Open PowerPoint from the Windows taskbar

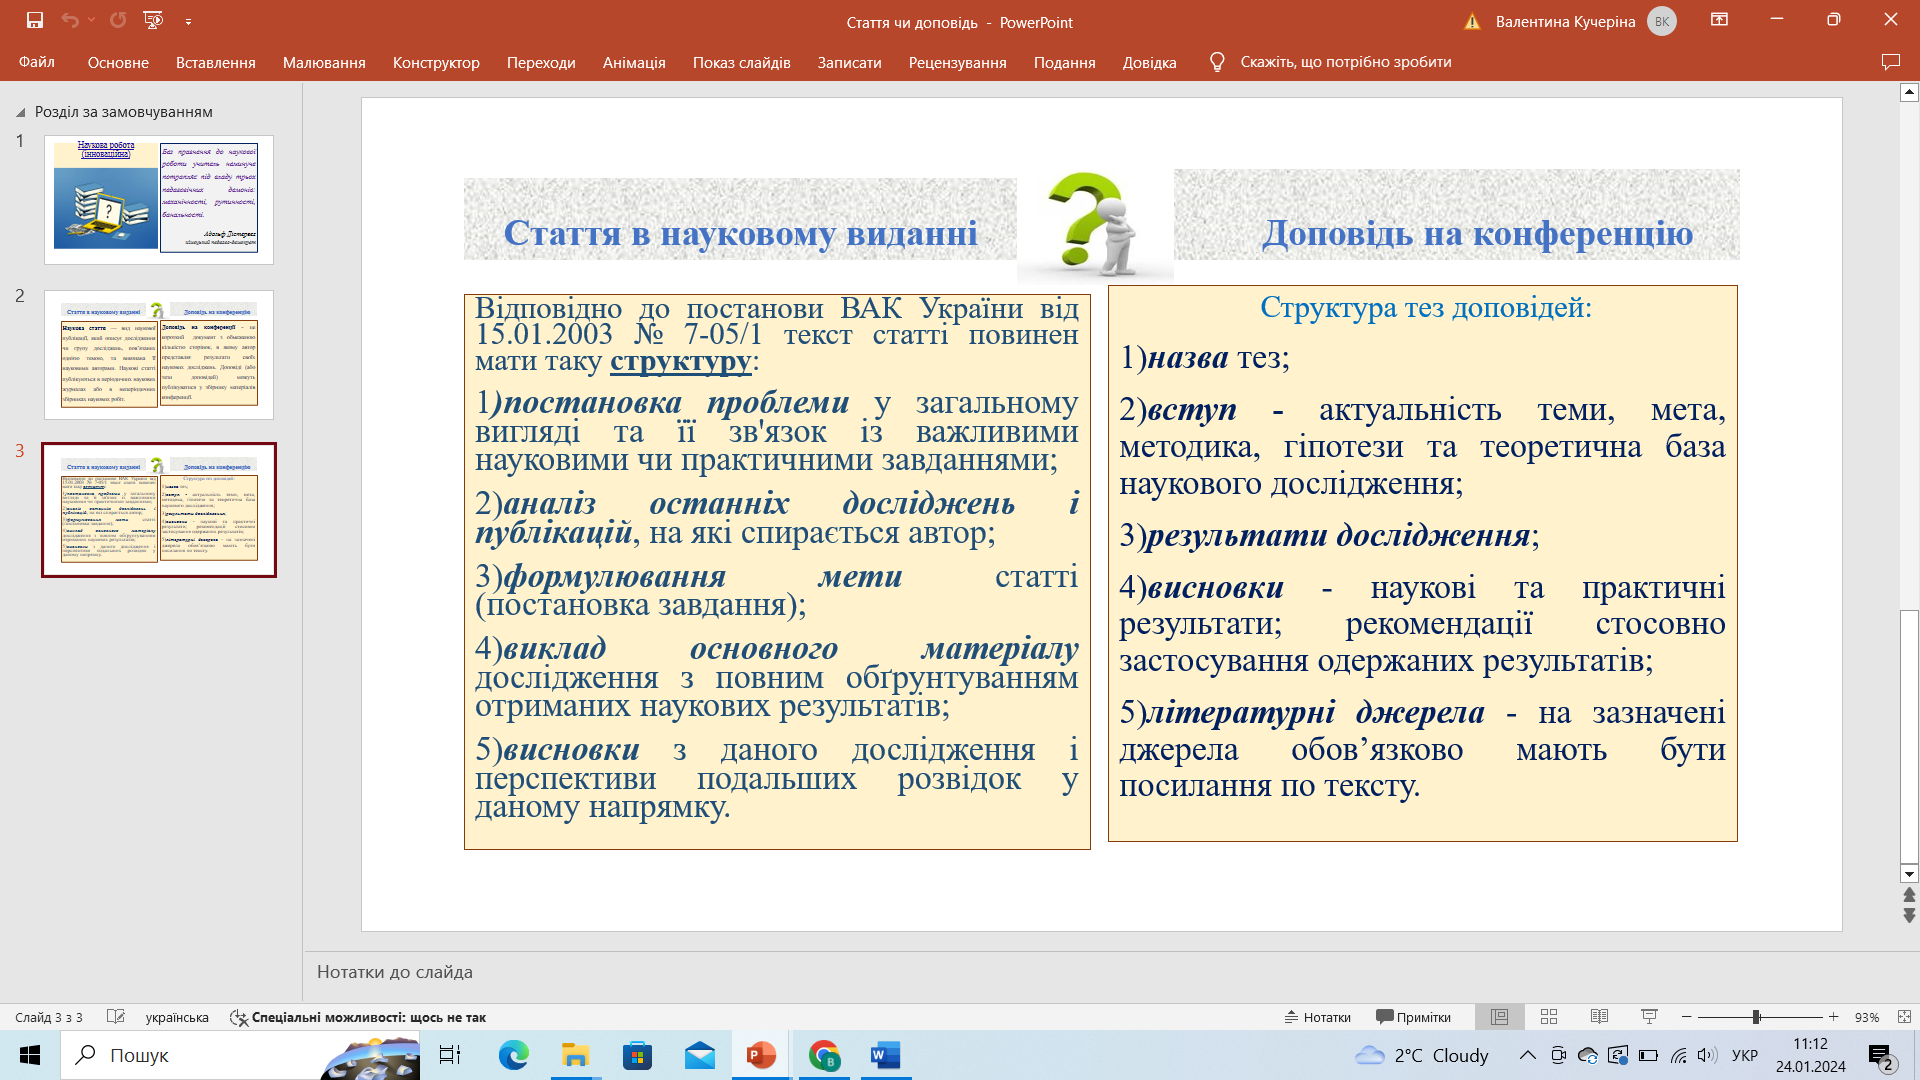(761, 1055)
